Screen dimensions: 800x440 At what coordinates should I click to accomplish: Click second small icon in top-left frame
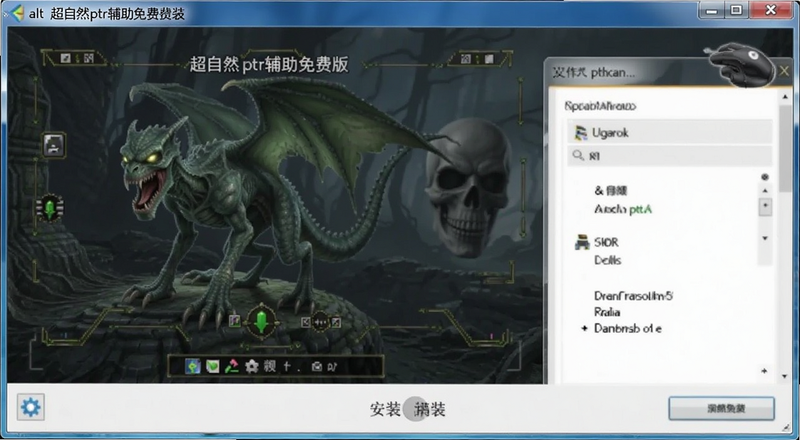point(88,58)
